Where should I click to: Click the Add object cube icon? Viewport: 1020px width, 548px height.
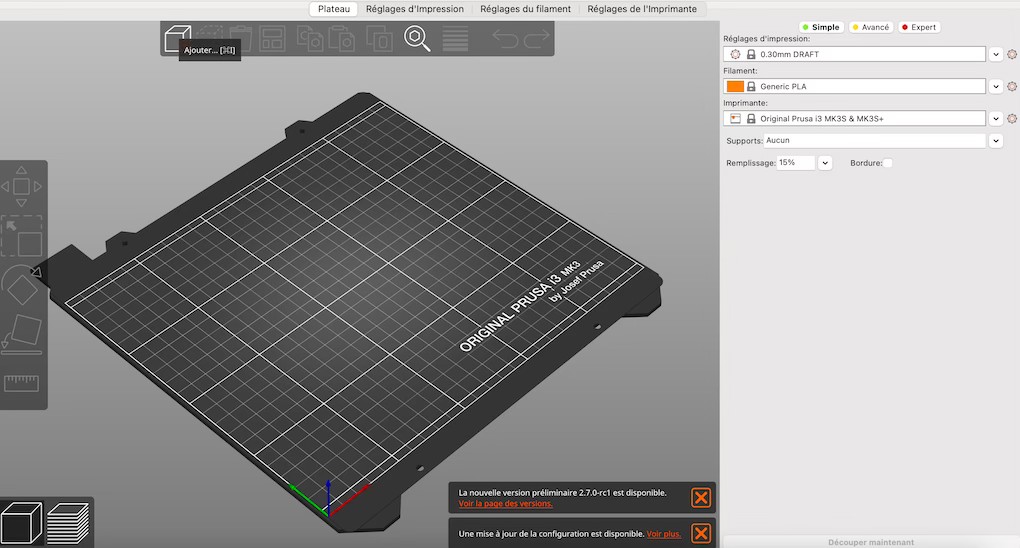(177, 37)
